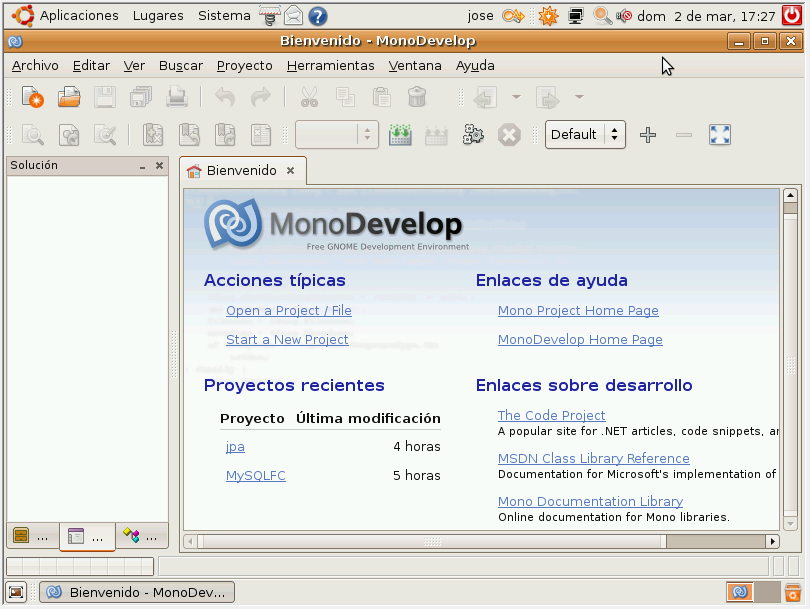Screen dimensions: 810x609
Task: Click the Bienvenido - MonoDev... taskbar button
Action: click(137, 592)
